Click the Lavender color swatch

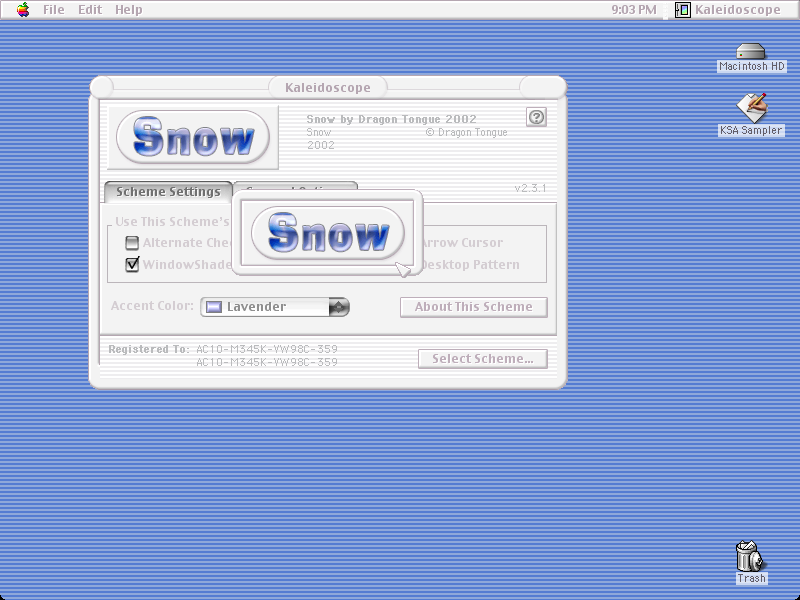214,307
